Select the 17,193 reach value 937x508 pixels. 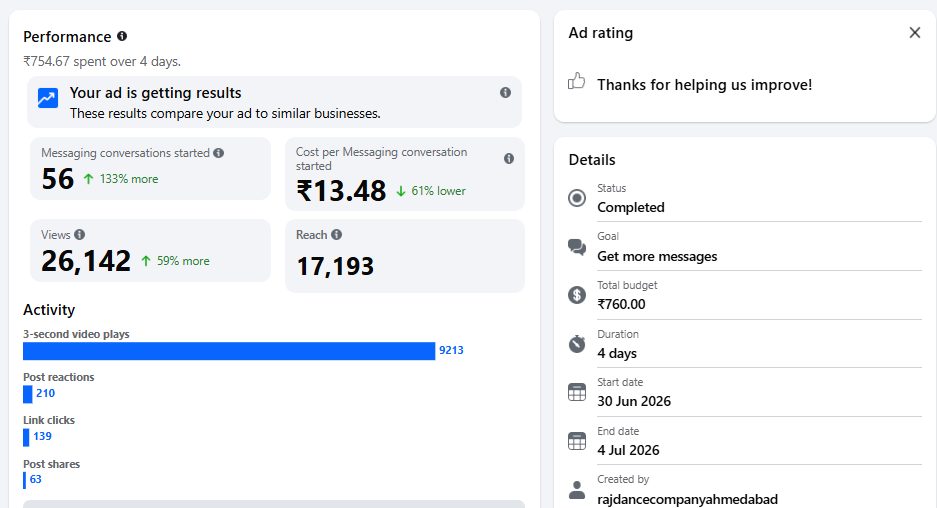tap(335, 267)
